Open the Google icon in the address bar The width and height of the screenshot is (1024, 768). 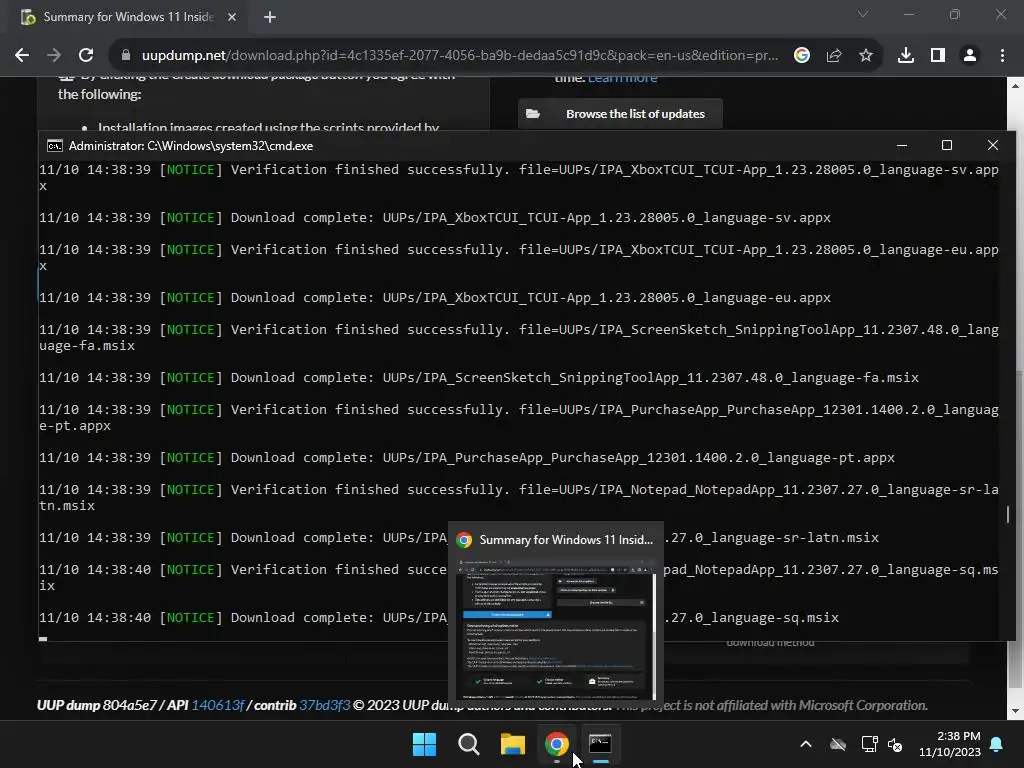[x=801, y=56]
